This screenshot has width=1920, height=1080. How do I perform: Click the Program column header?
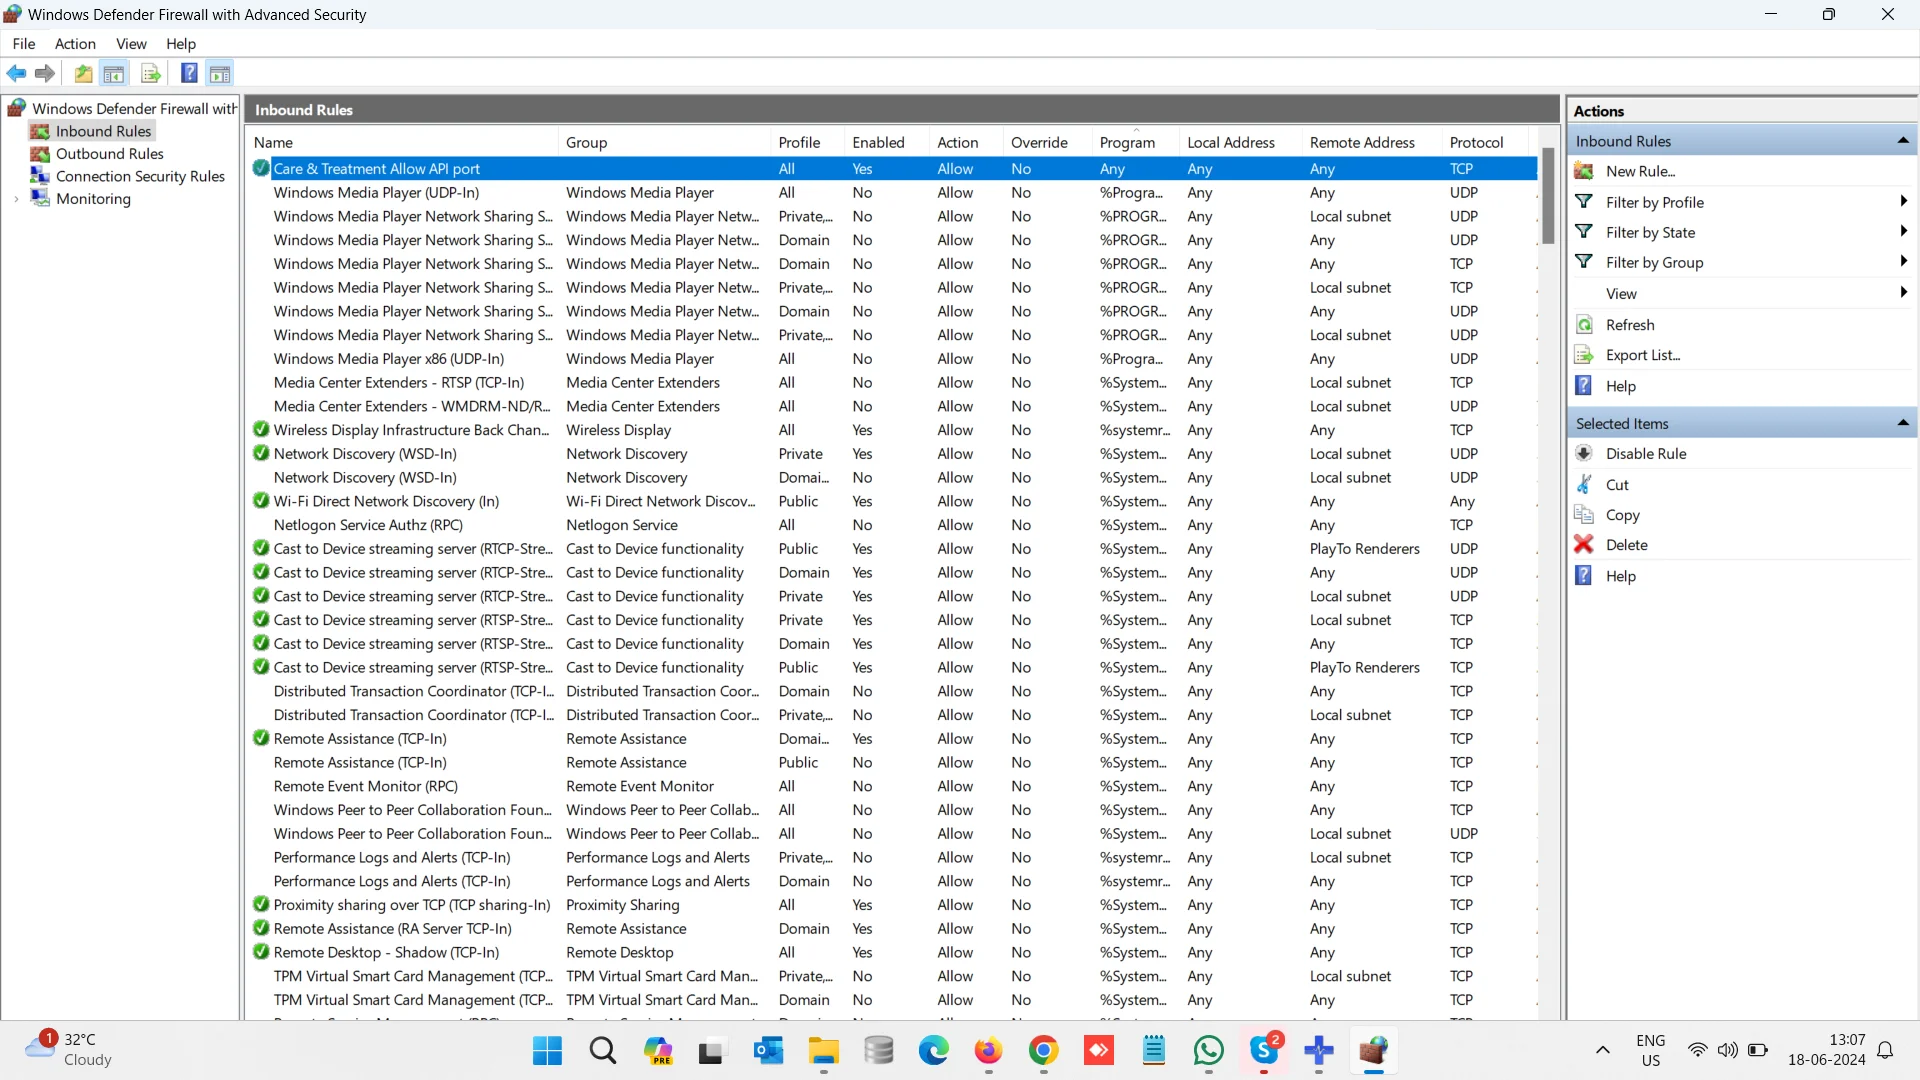click(1134, 142)
